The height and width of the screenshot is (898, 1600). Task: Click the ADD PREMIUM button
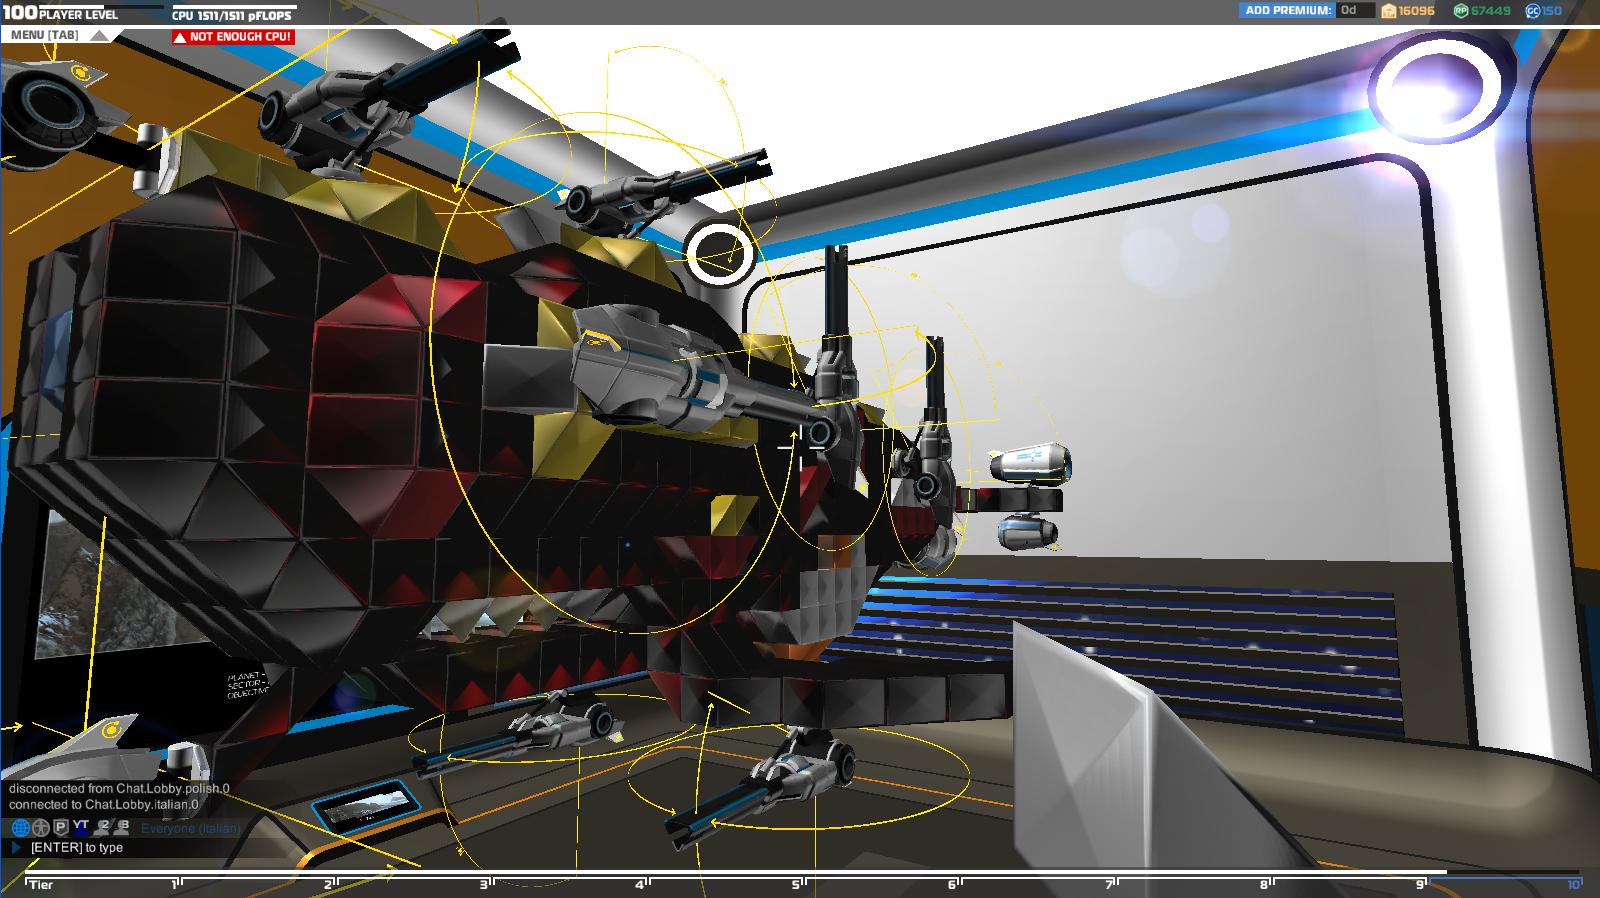pyautogui.click(x=1288, y=11)
